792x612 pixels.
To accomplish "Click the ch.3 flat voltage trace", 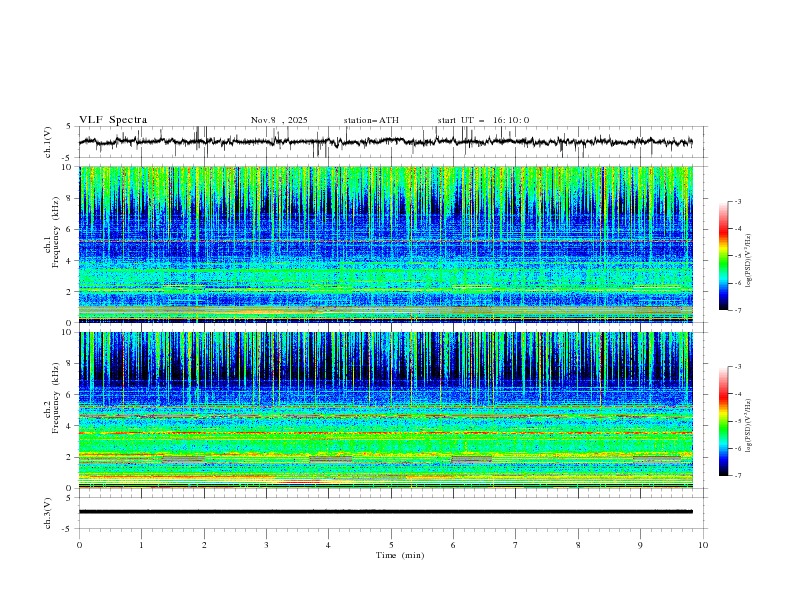I will (385, 512).
